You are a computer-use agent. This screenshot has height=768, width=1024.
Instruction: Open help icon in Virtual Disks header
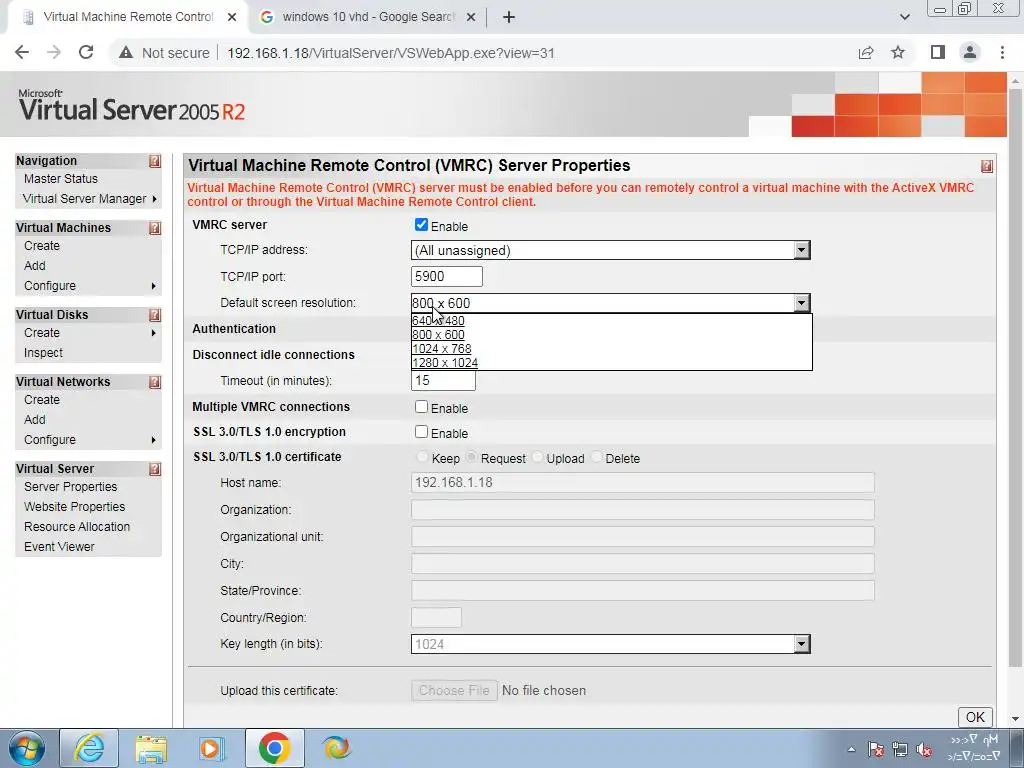pos(155,315)
